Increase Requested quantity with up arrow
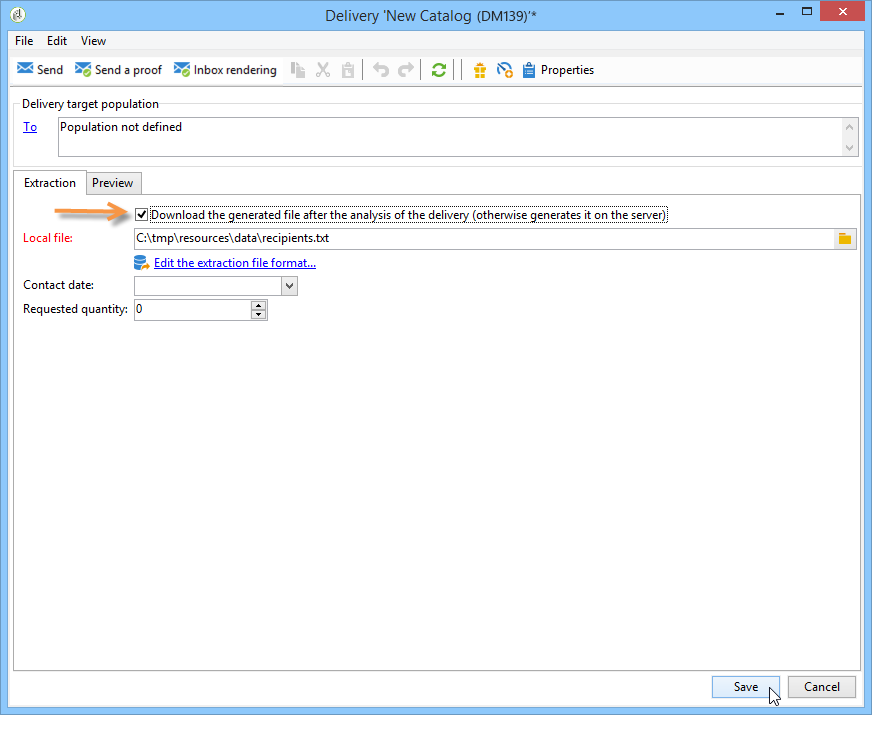 pyautogui.click(x=258, y=305)
